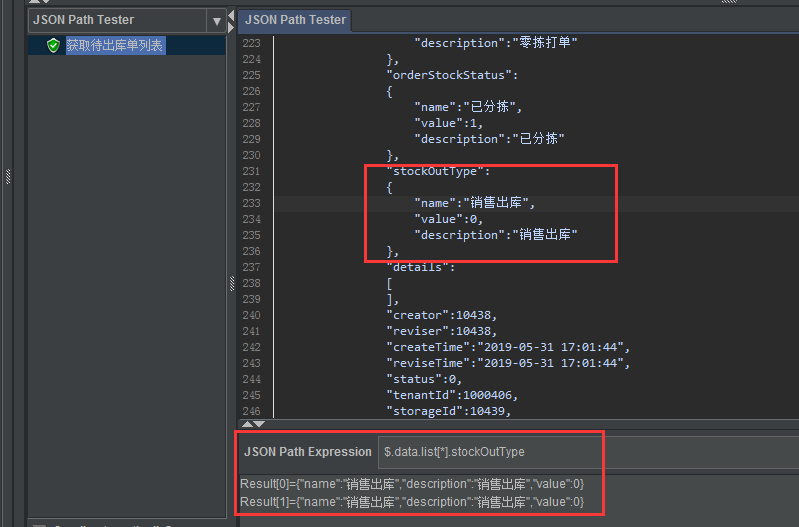Image resolution: width=799 pixels, height=527 pixels.
Task: Click the "createTime" line
Action: pyautogui.click(x=508, y=348)
